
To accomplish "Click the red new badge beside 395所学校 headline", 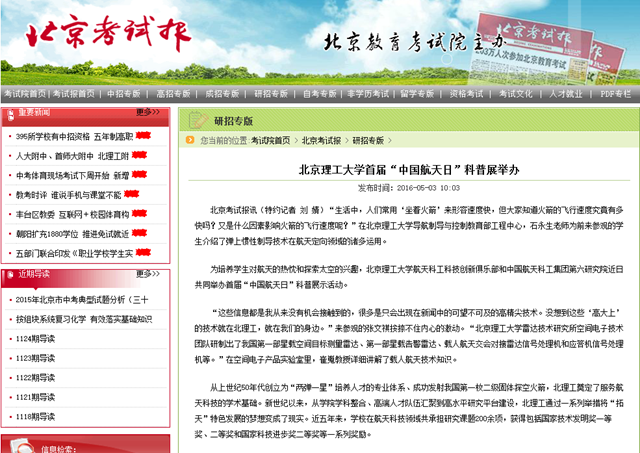I will [143, 135].
